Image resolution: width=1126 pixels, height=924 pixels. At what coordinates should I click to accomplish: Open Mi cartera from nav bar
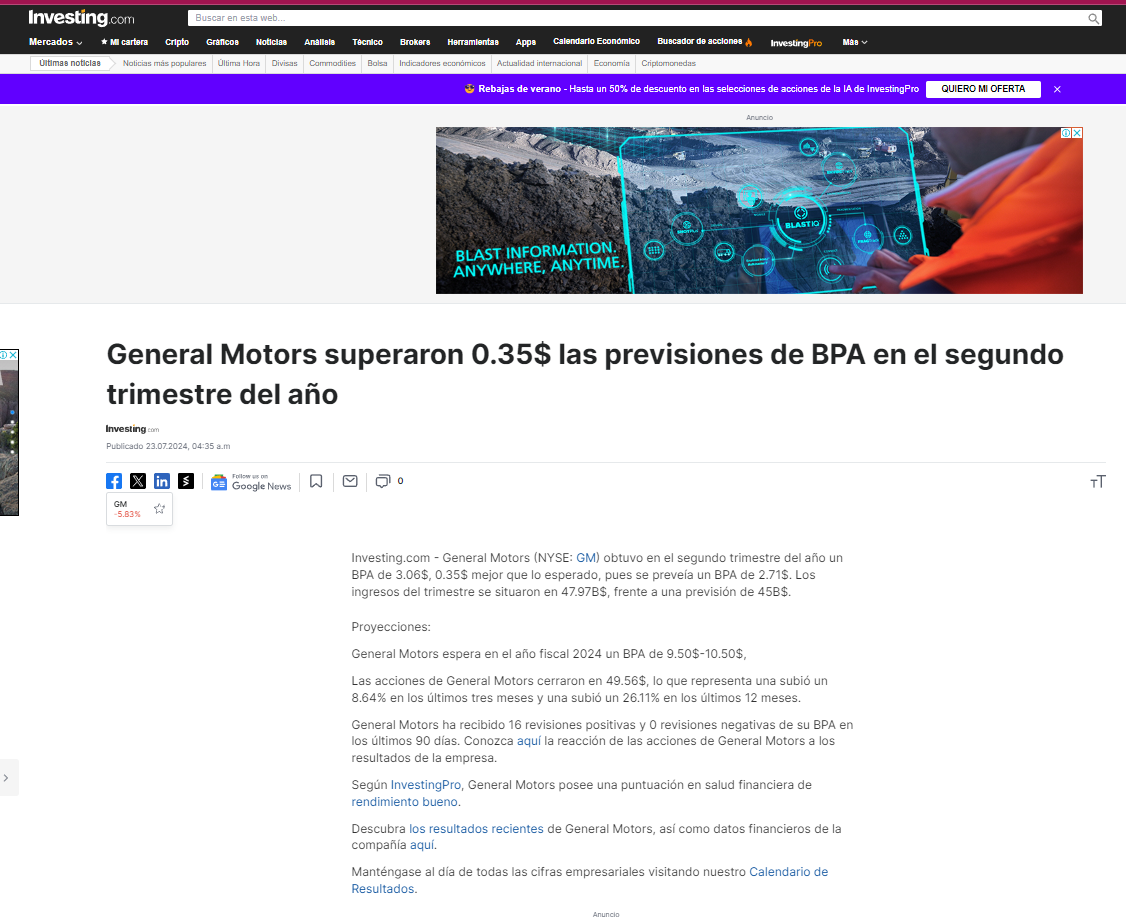124,42
